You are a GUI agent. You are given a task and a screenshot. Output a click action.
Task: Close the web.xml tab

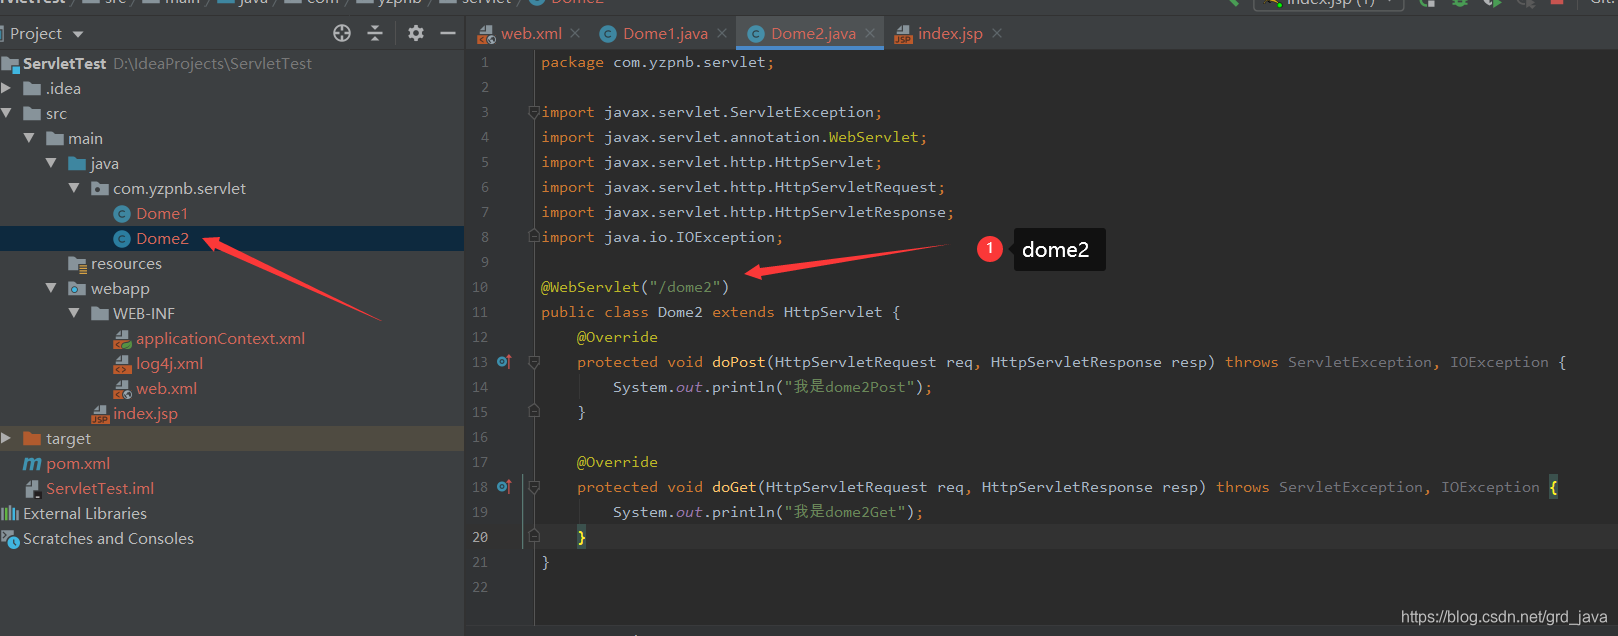575,33
